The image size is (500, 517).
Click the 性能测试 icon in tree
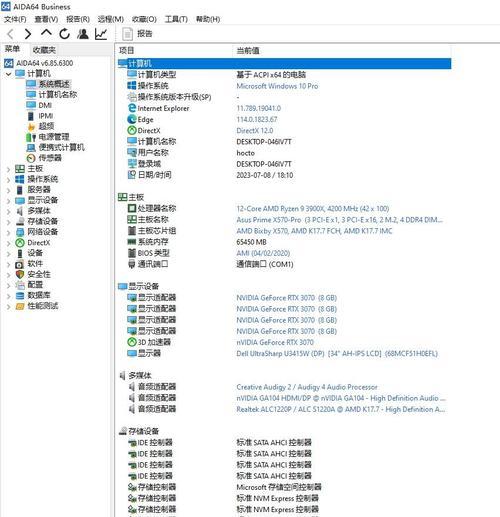pos(20,306)
